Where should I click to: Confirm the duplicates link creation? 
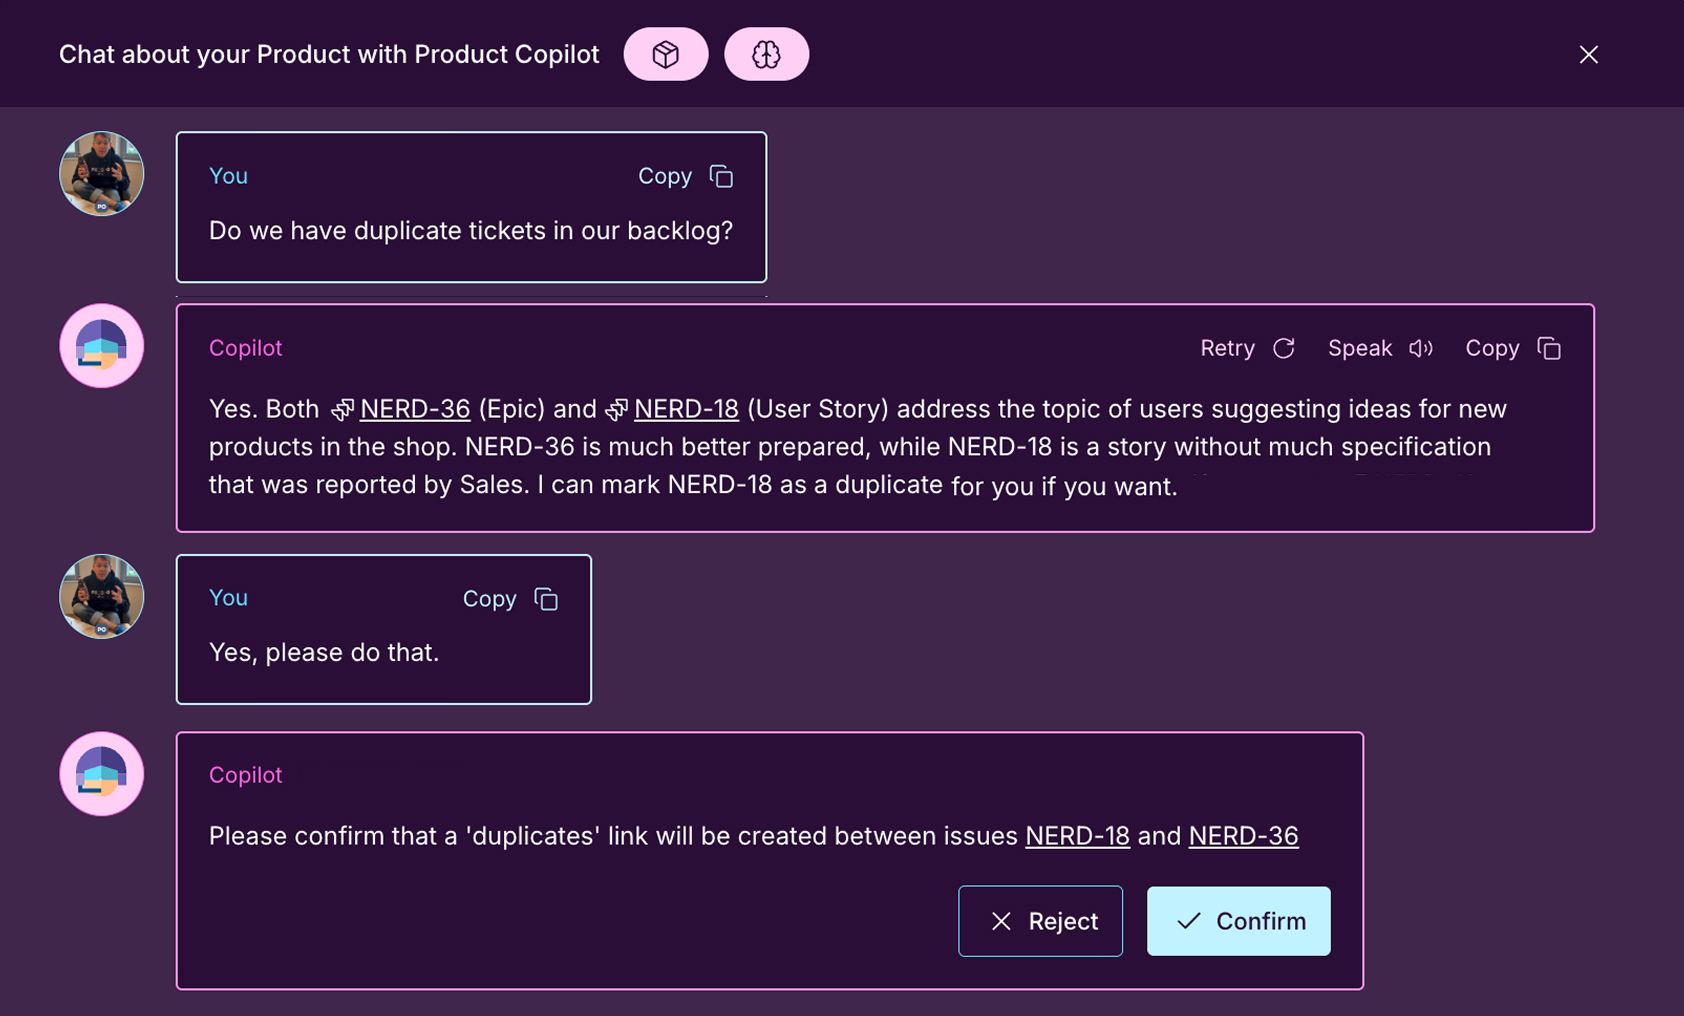pyautogui.click(x=1238, y=921)
